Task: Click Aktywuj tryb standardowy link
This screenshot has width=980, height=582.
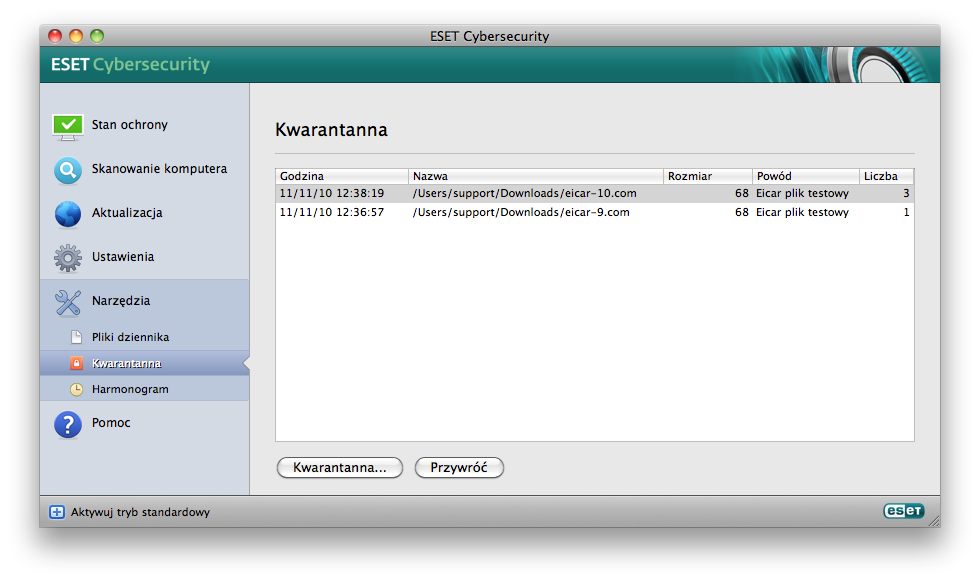Action: tap(140, 512)
